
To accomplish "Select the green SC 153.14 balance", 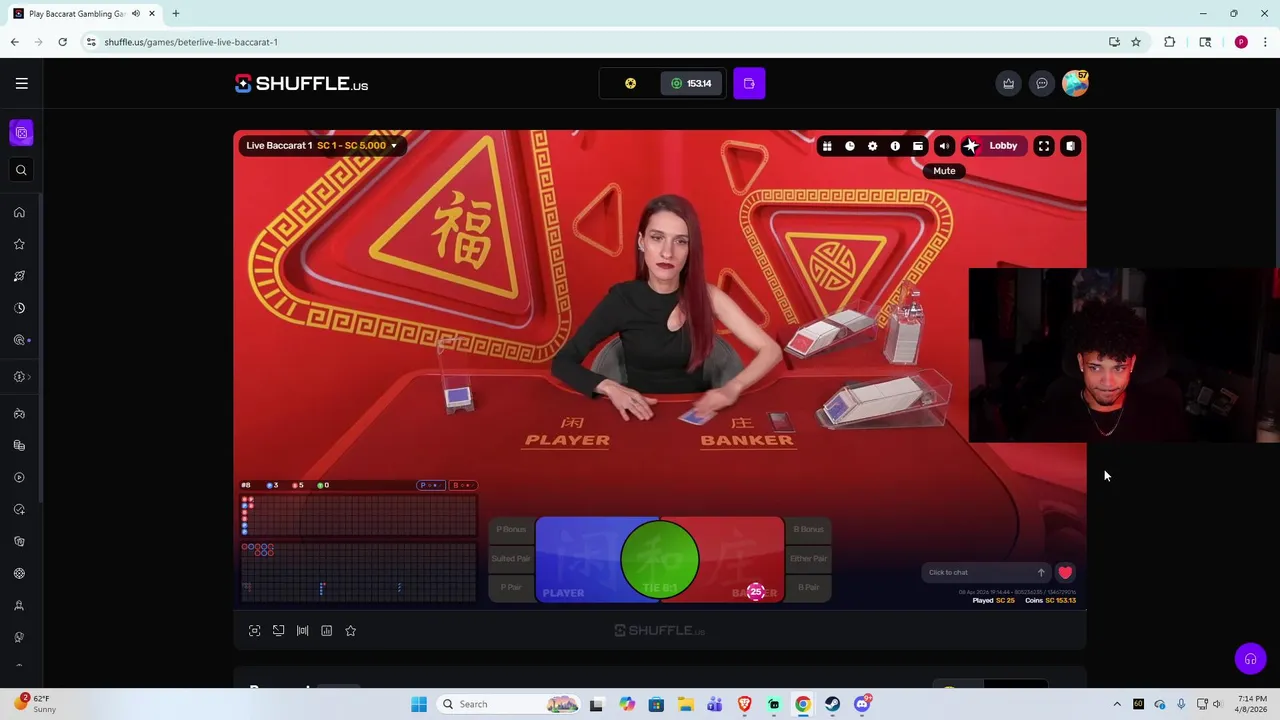I will (x=691, y=84).
